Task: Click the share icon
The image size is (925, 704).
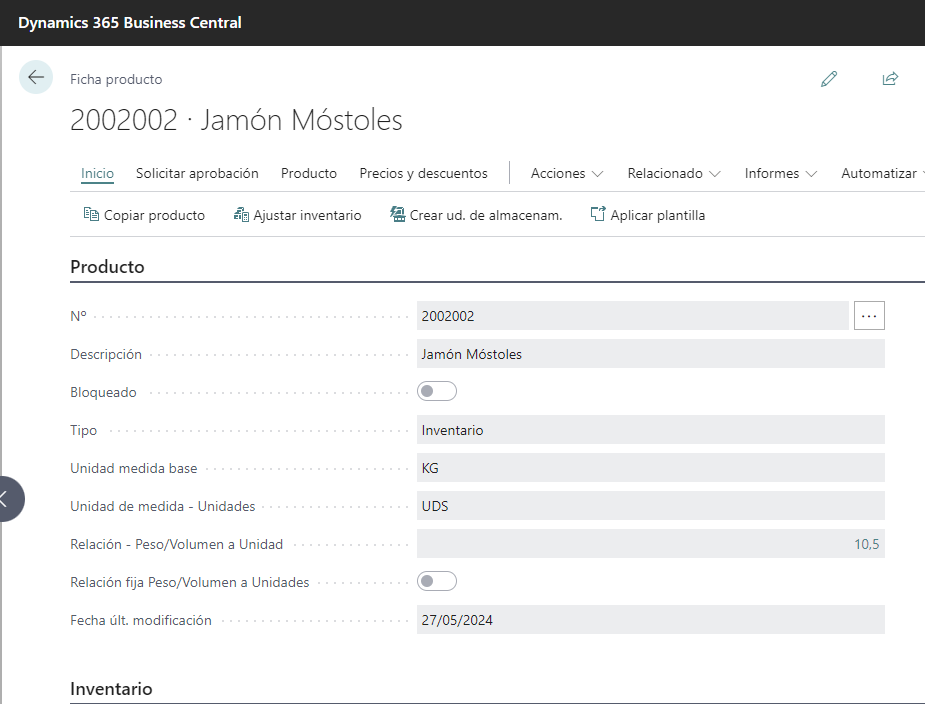Action: coord(890,79)
